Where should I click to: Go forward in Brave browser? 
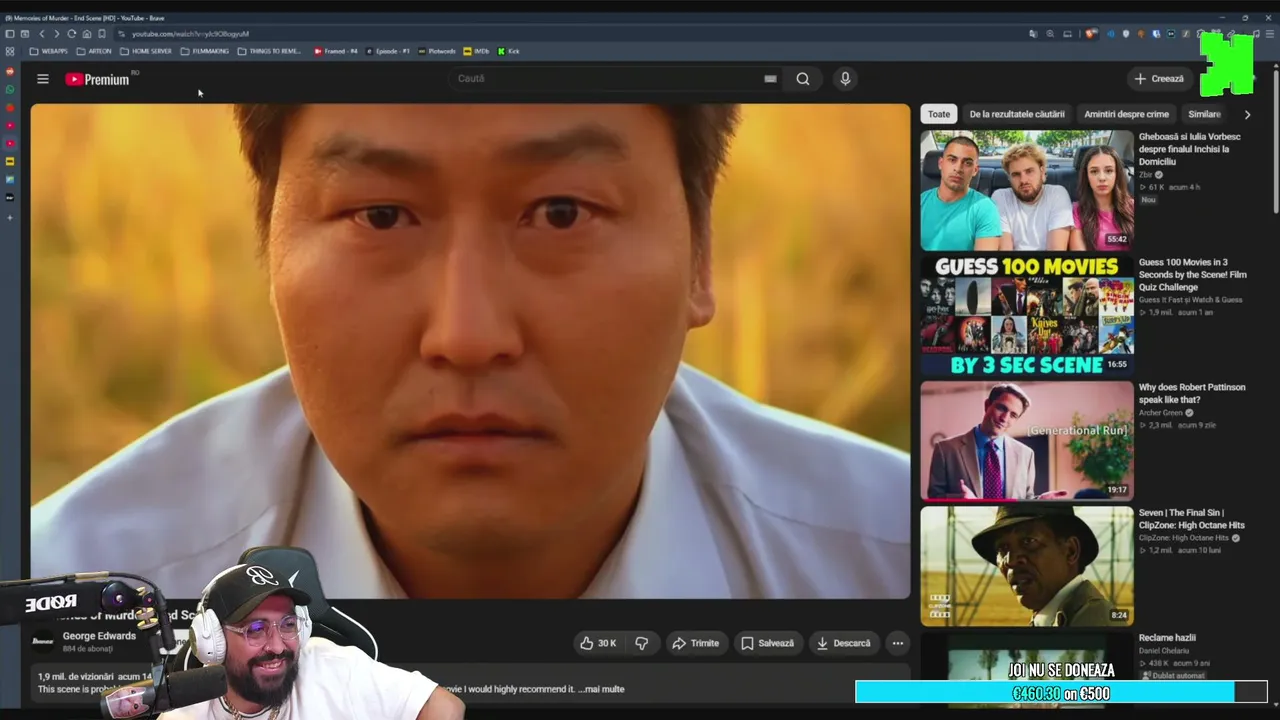coord(56,34)
